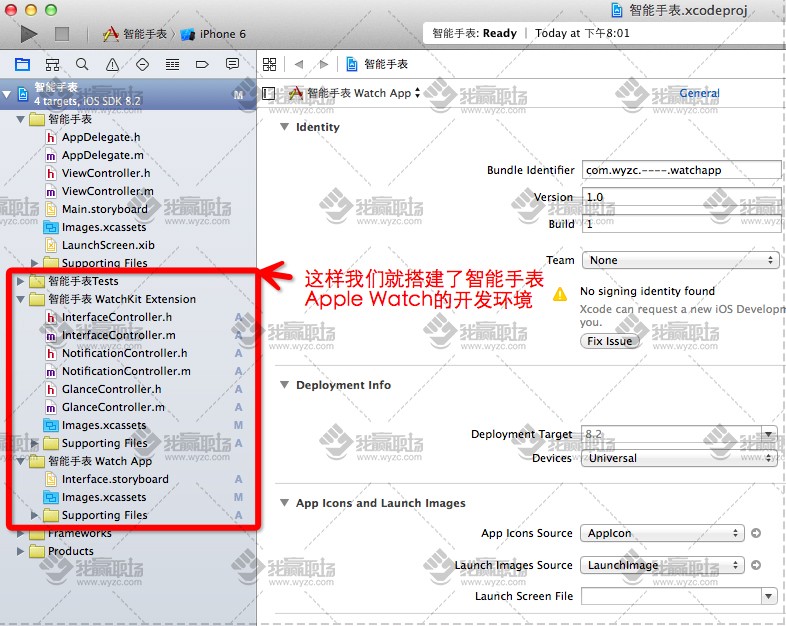Click the yellow signing warning icon
Image resolution: width=786 pixels, height=626 pixels.
click(560, 294)
